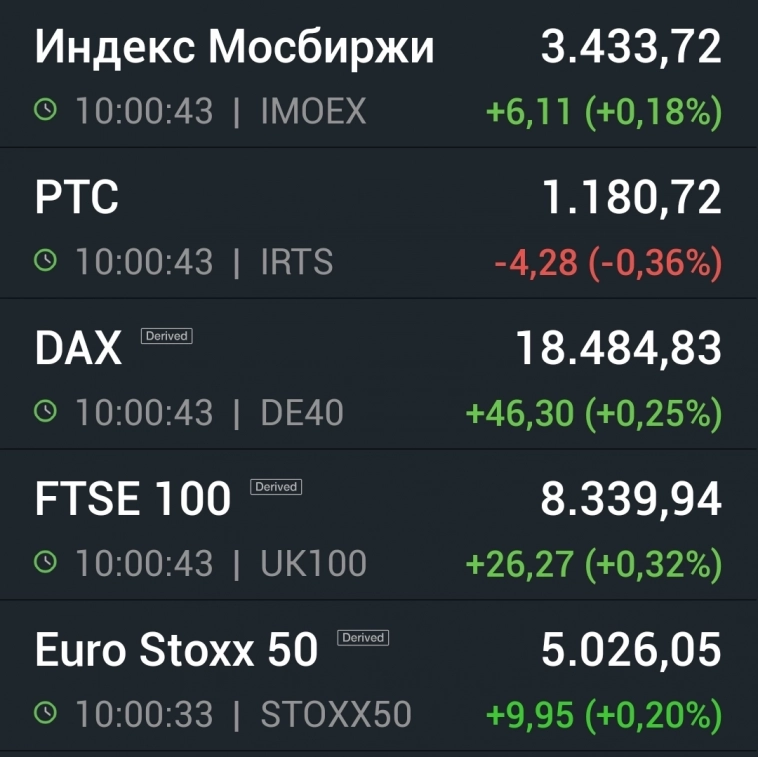Click the clock icon beside UK100
This screenshot has height=757, width=758.
point(46,563)
